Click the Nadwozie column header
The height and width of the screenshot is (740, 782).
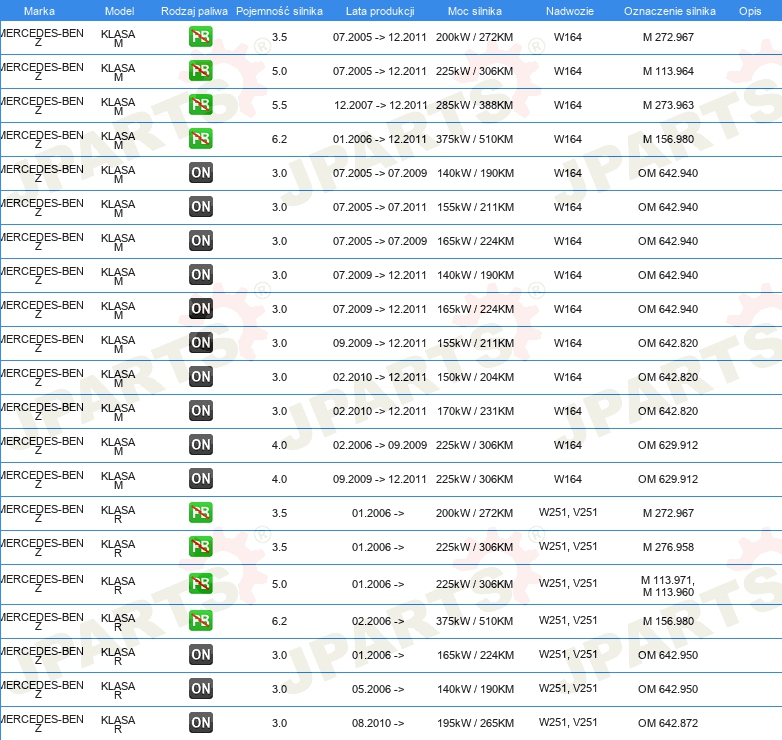point(570,11)
